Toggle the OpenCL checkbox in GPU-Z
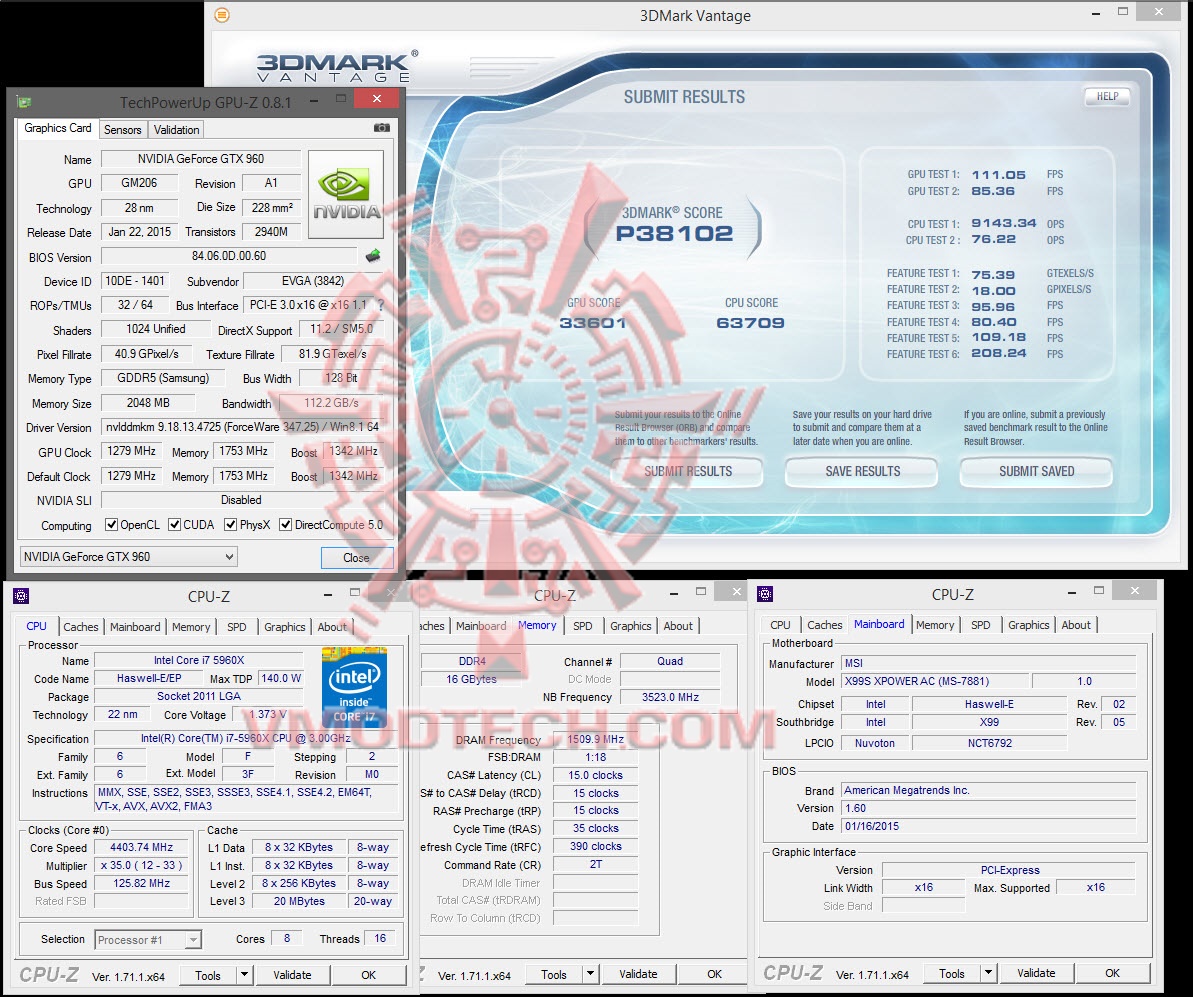The height and width of the screenshot is (997, 1193). point(111,524)
